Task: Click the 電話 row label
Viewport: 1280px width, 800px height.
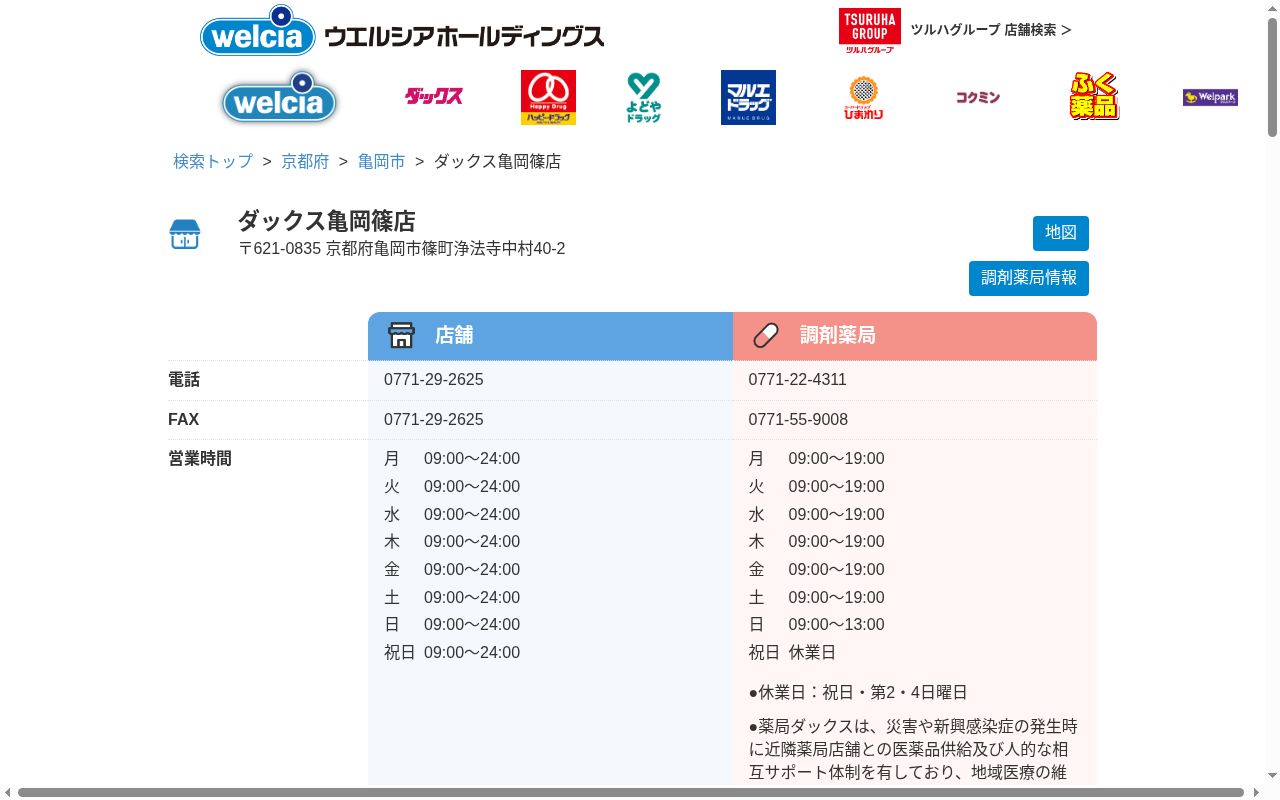Action: 184,380
